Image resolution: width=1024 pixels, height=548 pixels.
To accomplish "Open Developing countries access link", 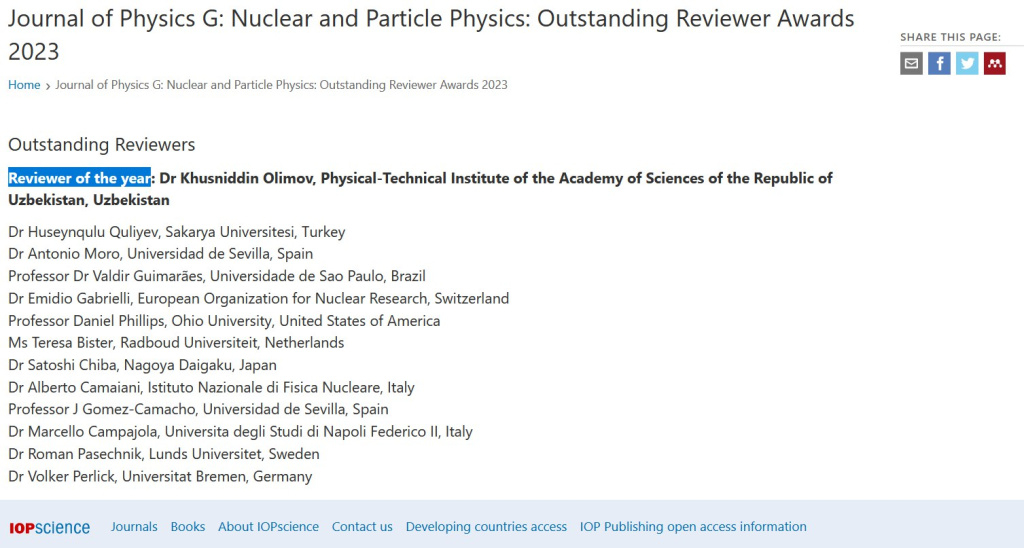I will [486, 526].
